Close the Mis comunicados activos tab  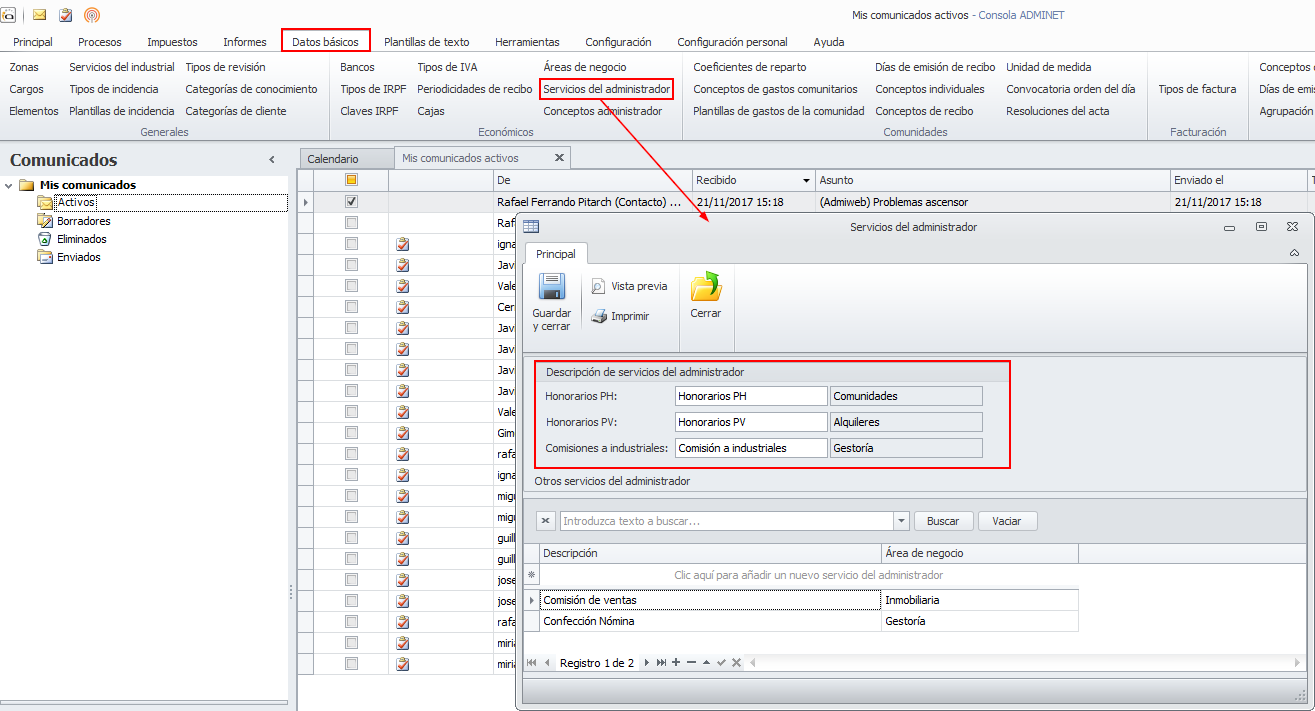click(559, 158)
